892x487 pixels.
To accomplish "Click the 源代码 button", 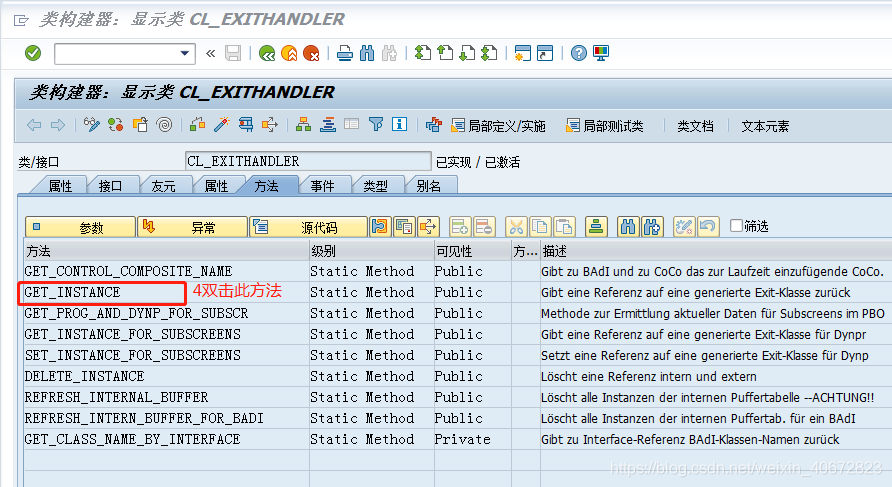I will 308,227.
